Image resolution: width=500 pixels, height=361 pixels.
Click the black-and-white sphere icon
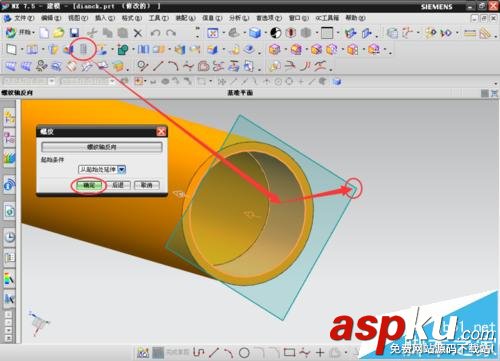tap(275, 33)
